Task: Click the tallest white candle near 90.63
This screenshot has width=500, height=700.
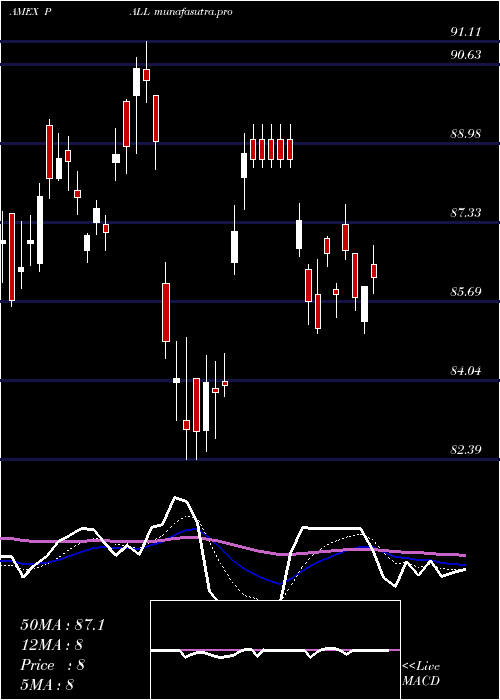Action: [137, 82]
